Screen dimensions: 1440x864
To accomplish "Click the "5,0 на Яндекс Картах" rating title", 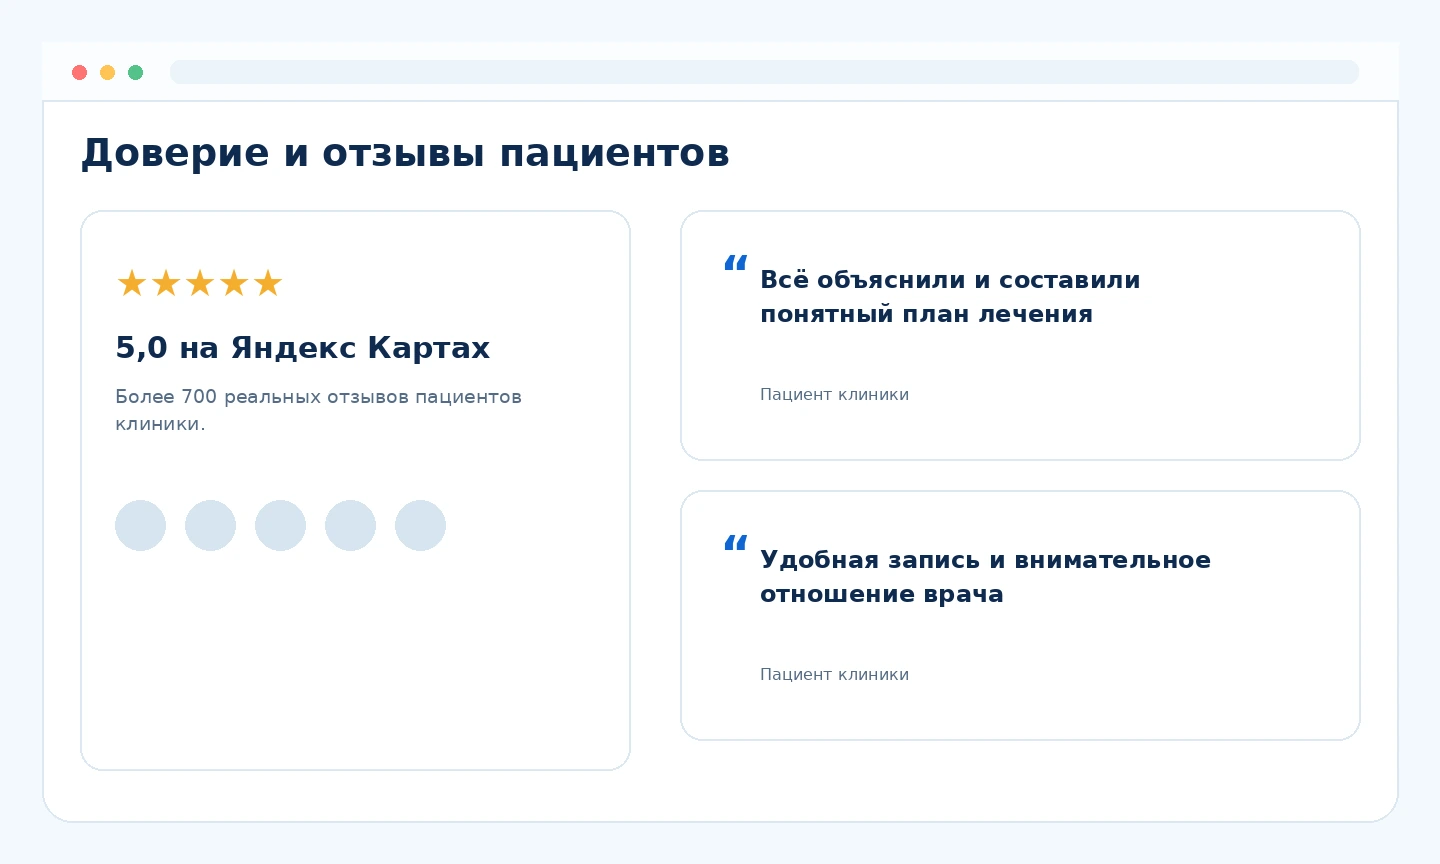I will [303, 348].
